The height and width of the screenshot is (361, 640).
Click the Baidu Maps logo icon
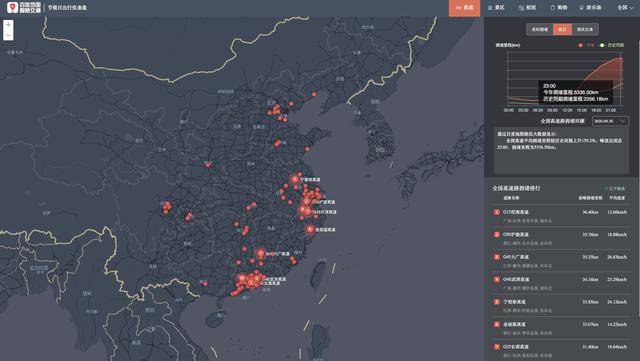click(13, 7)
